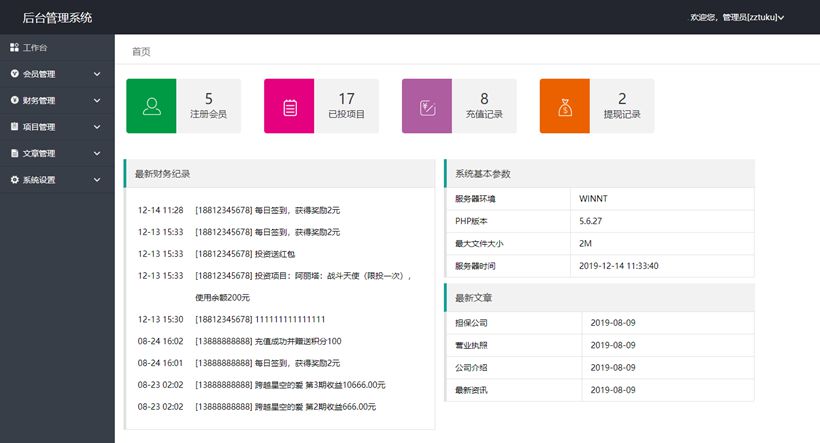Expand the 财务管理 menu chevron

click(x=97, y=100)
